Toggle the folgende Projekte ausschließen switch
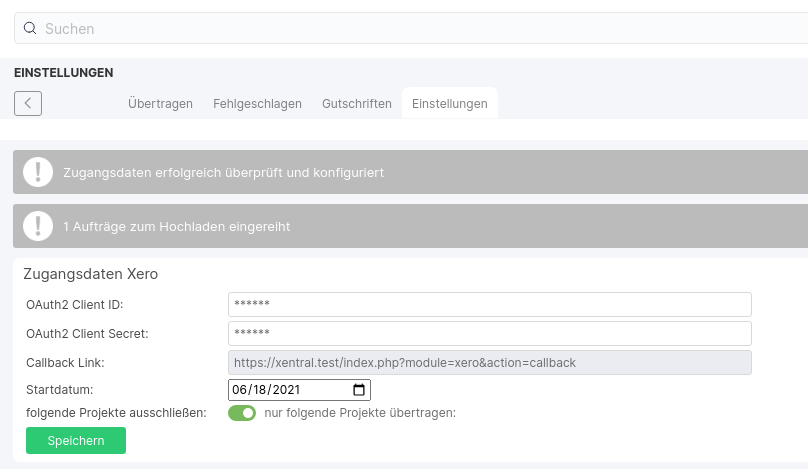Viewport: 808px width, 469px height. [x=242, y=413]
